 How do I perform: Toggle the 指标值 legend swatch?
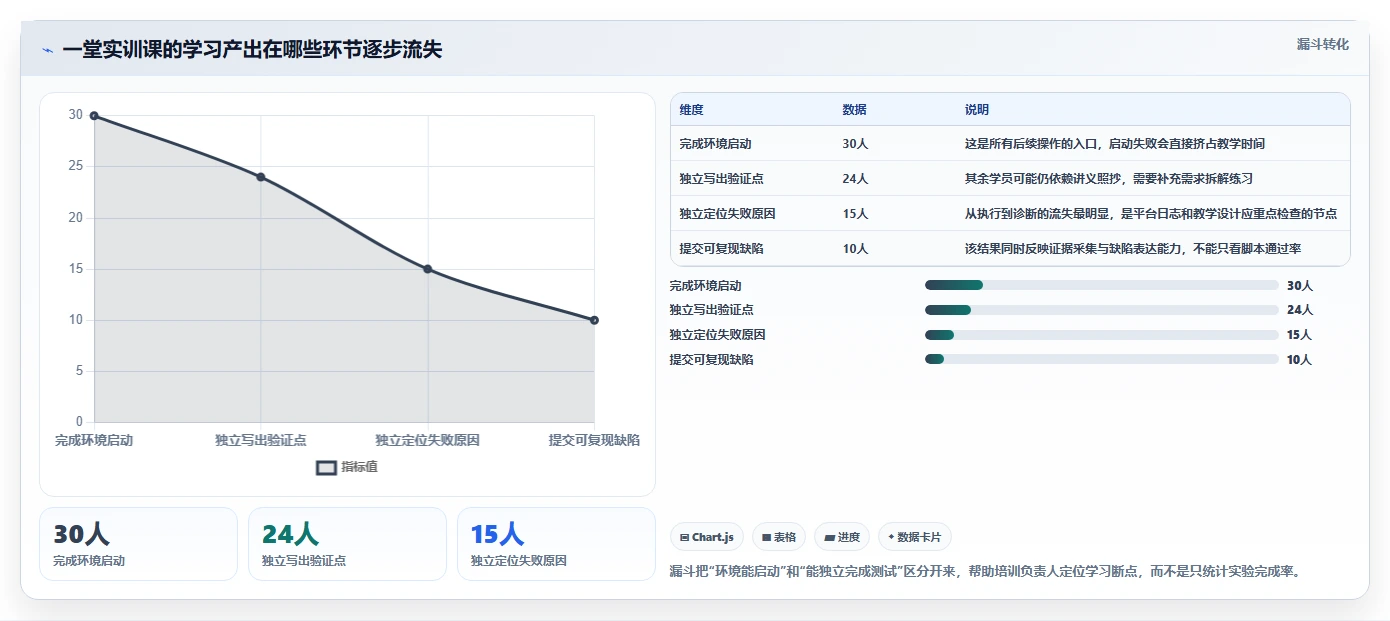(326, 467)
